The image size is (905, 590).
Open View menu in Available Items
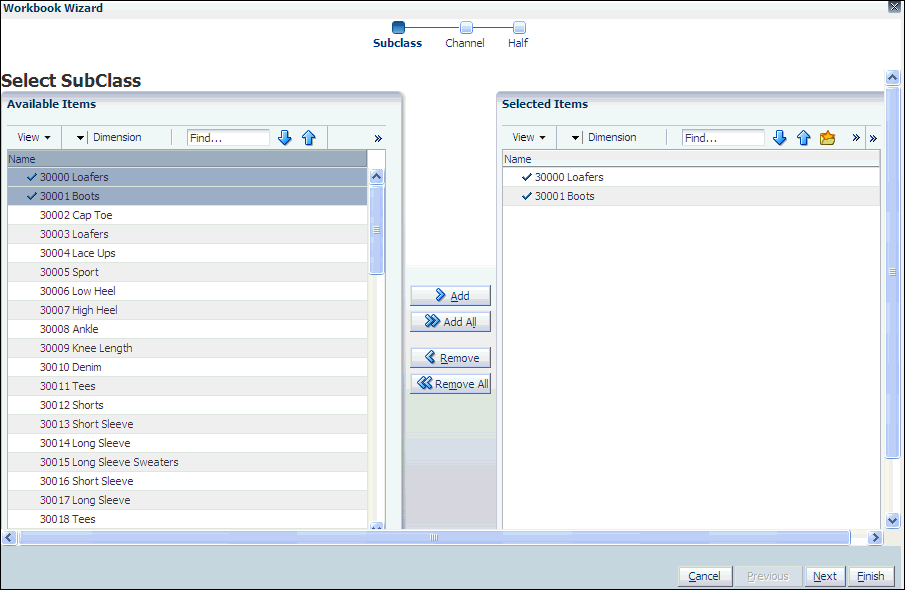pyautogui.click(x=33, y=137)
